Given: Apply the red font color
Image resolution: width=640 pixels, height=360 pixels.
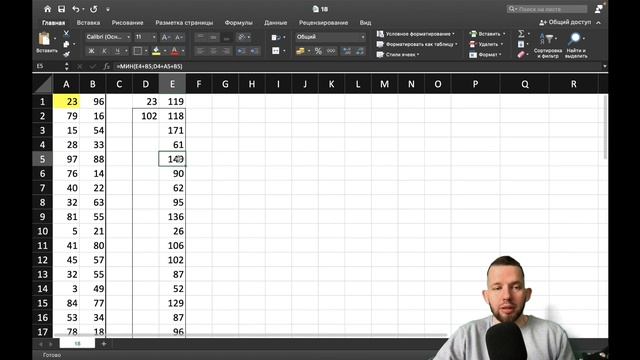Looking at the screenshot, I should (x=175, y=51).
